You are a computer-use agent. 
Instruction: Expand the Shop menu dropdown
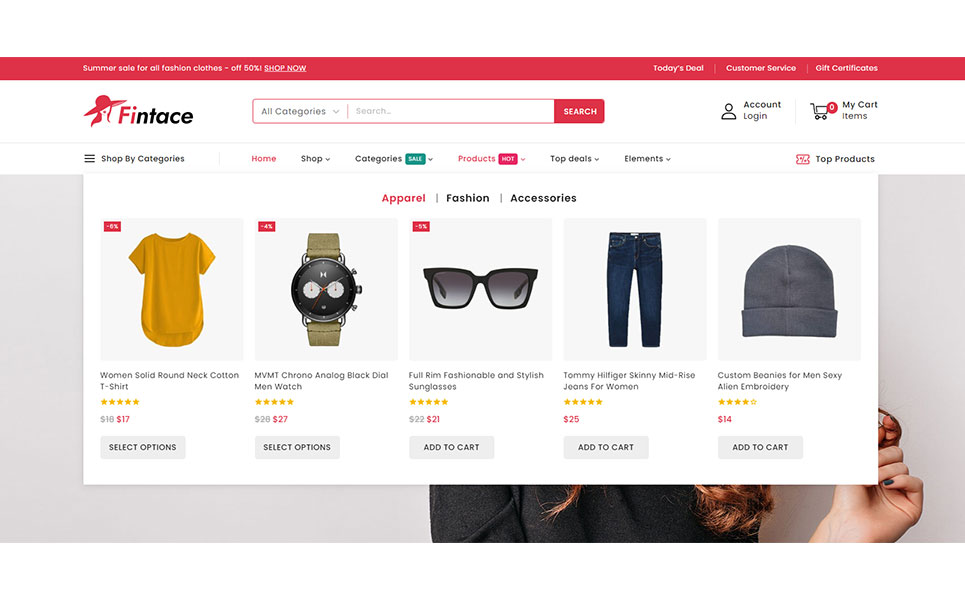point(315,159)
